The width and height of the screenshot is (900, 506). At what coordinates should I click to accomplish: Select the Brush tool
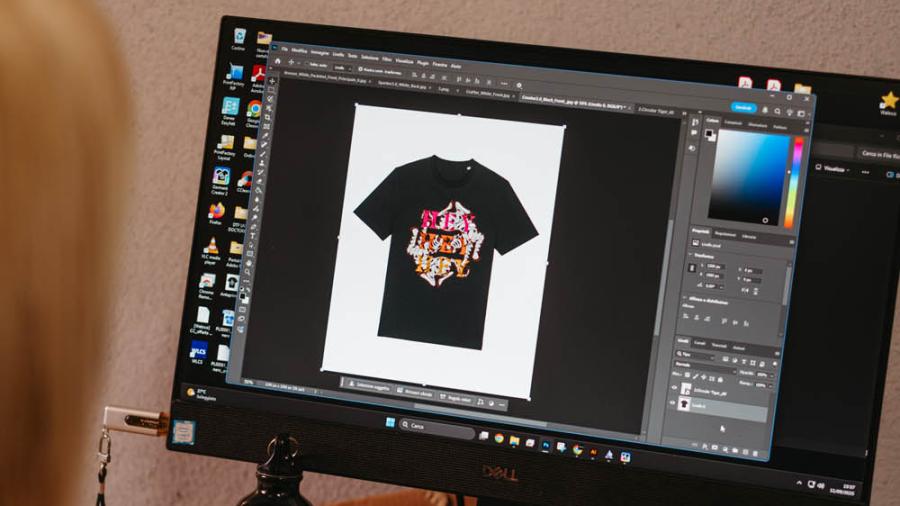[x=263, y=154]
